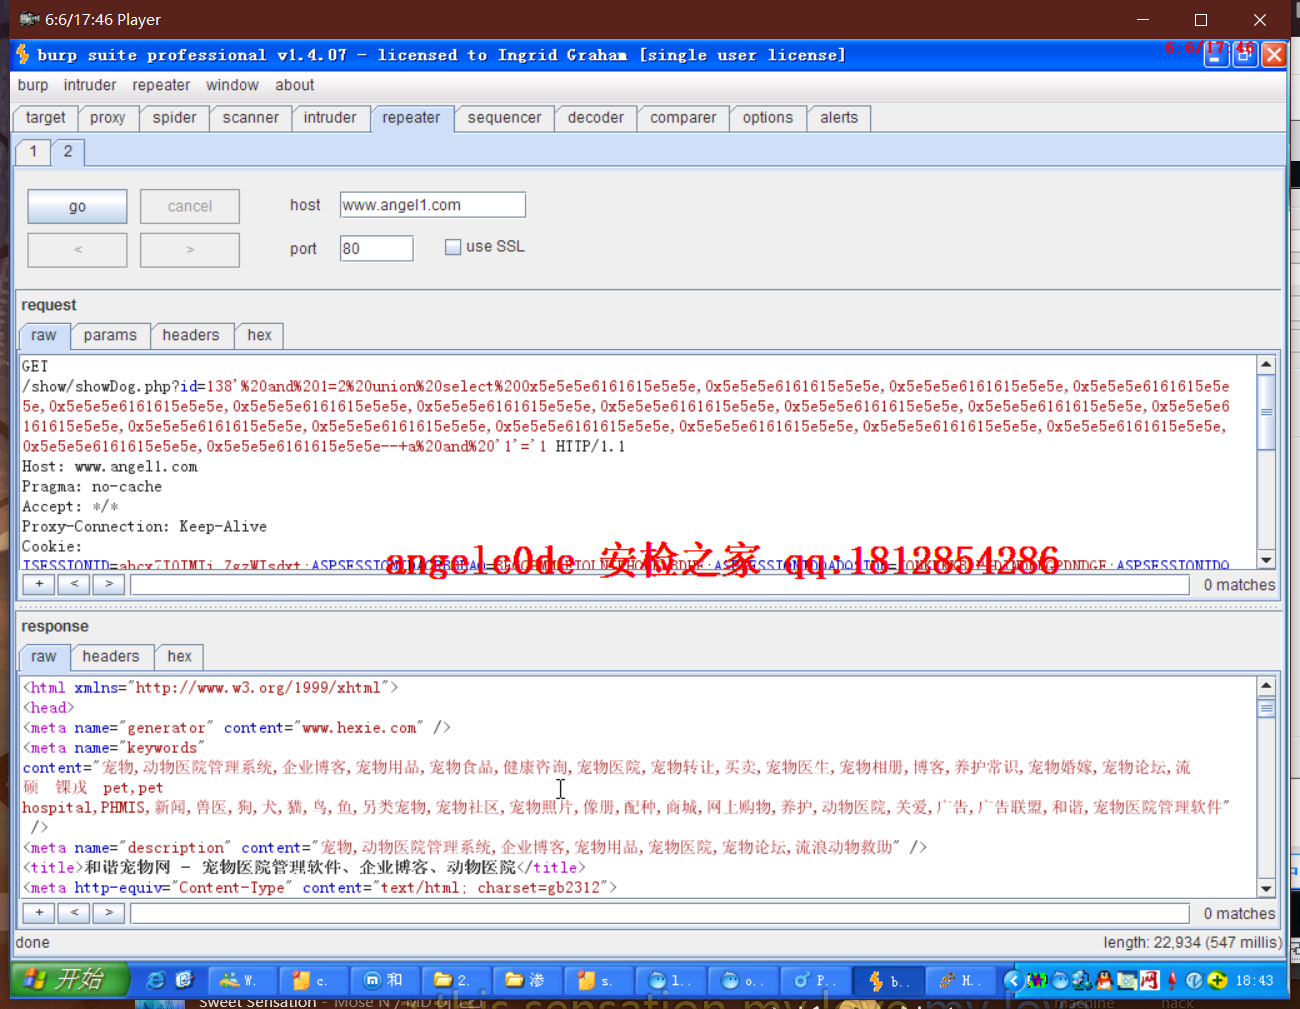This screenshot has width=1300, height=1009.
Task: Click the 'host' input field
Action: tap(432, 205)
